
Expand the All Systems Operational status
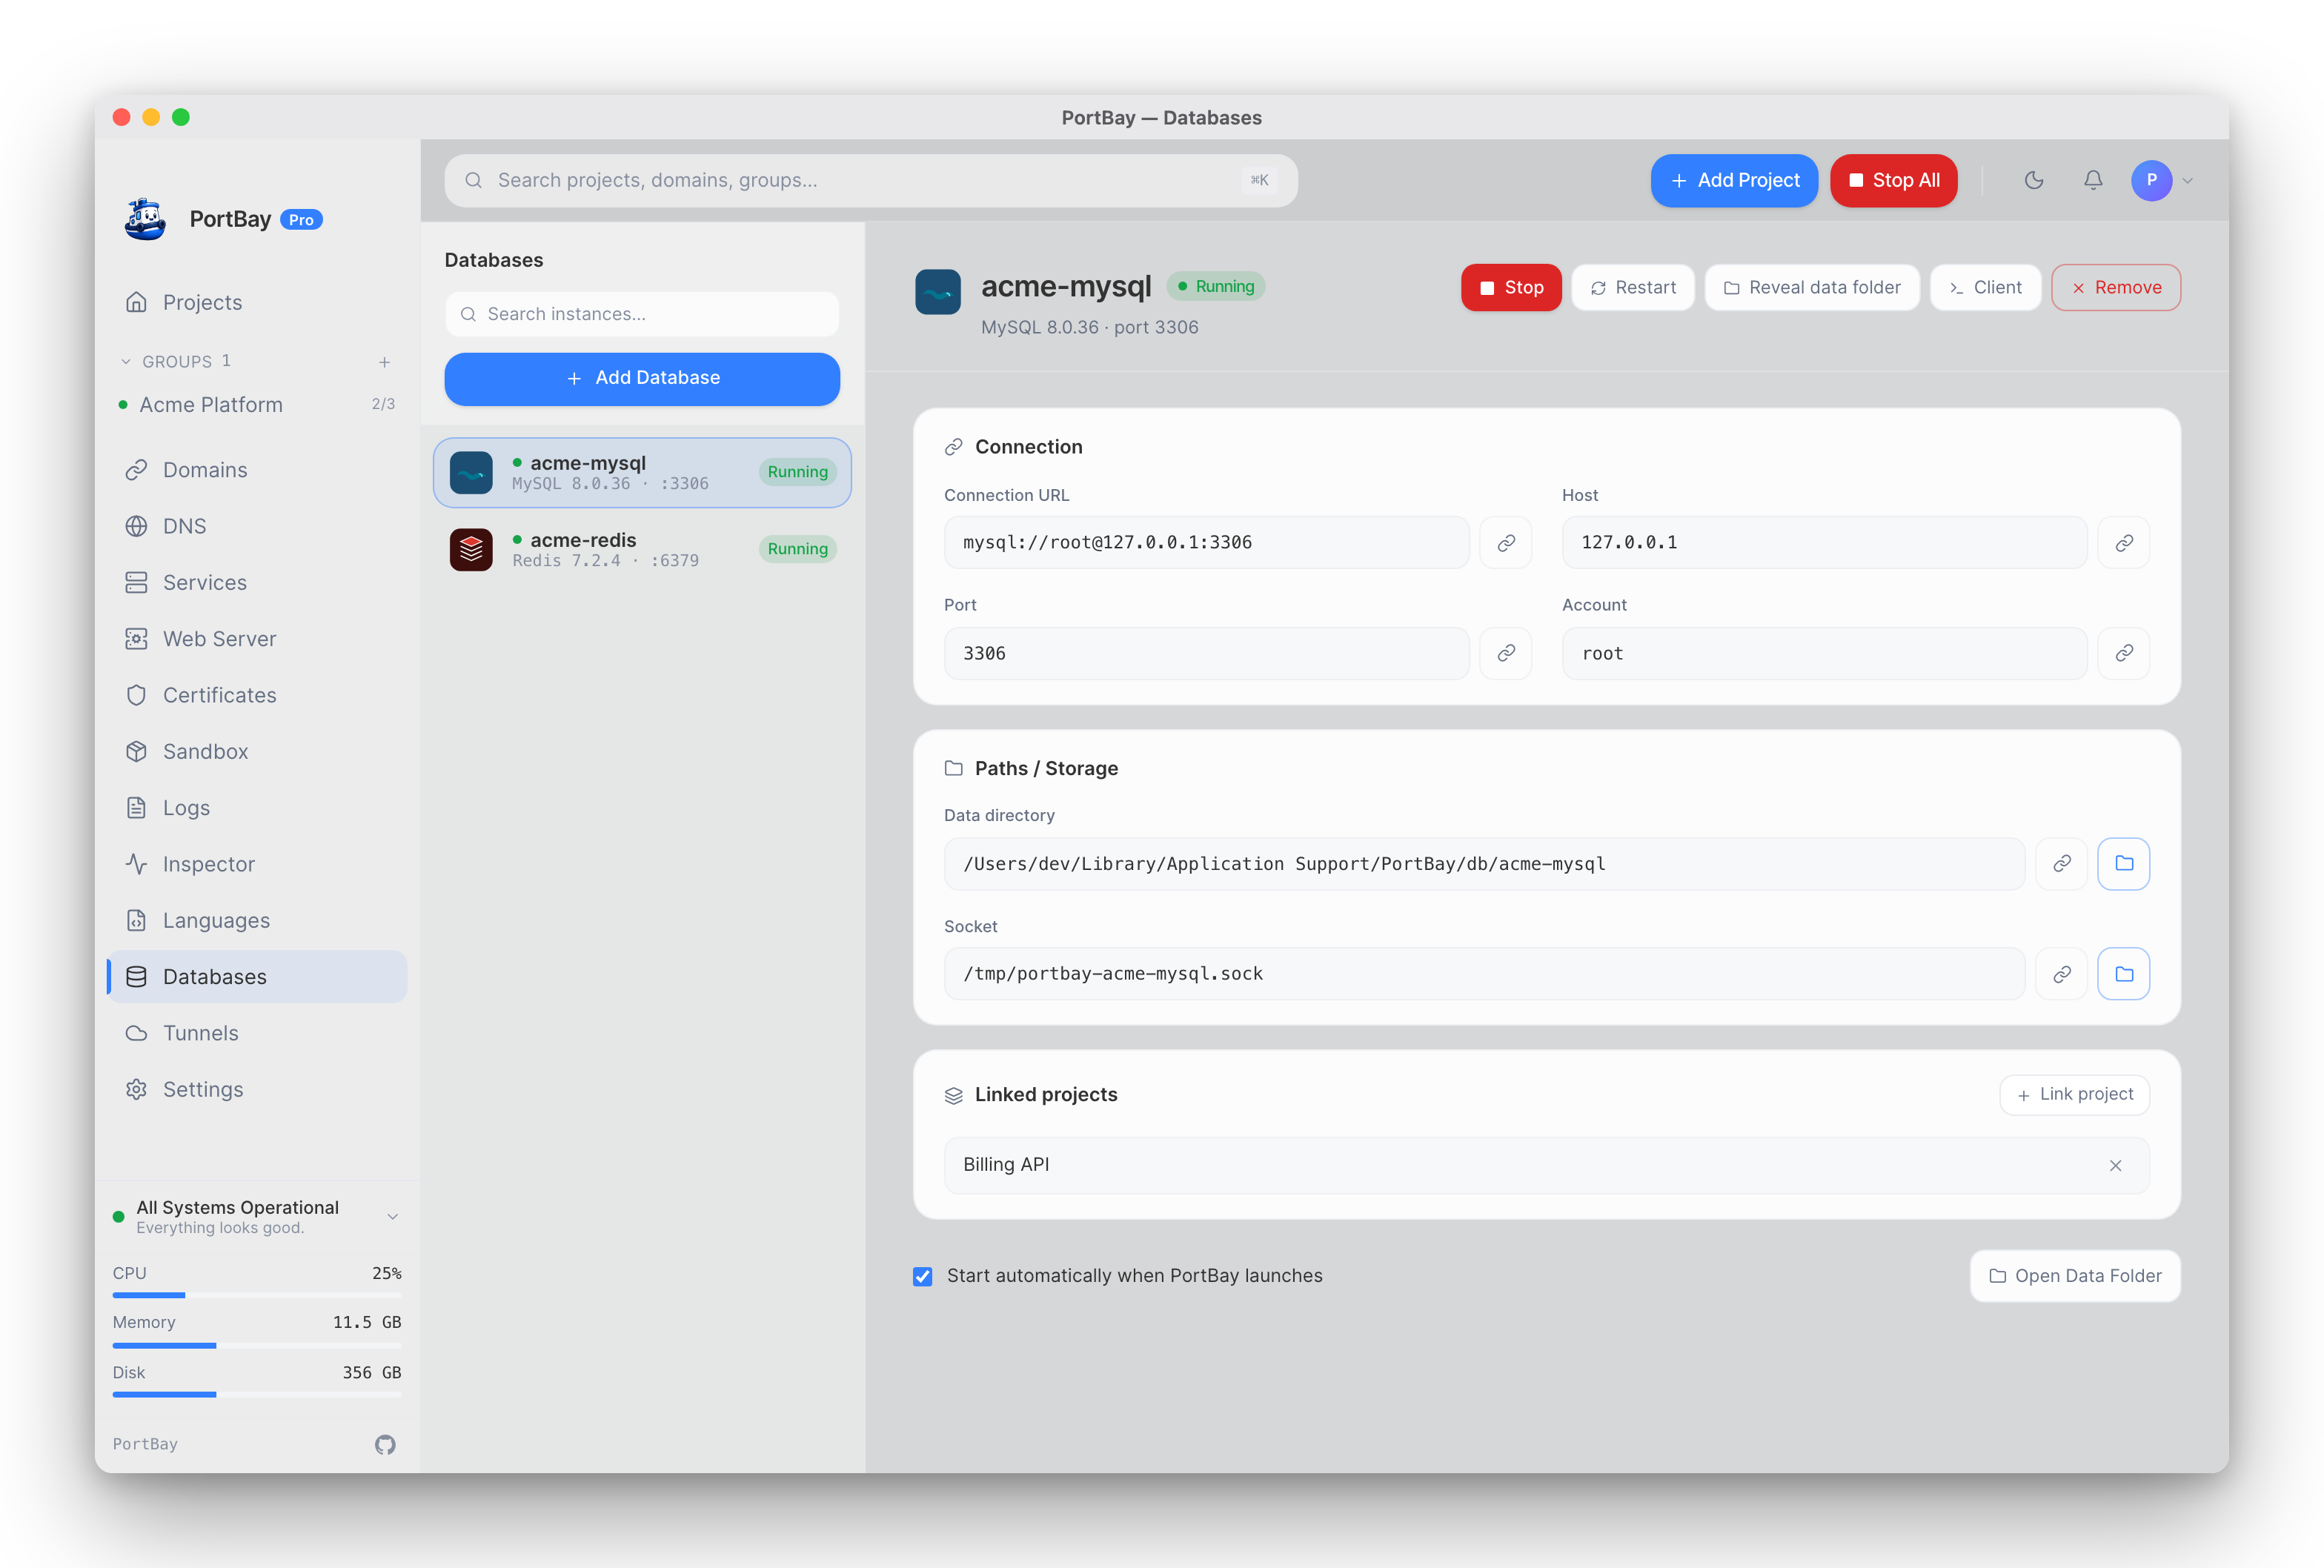393,1216
